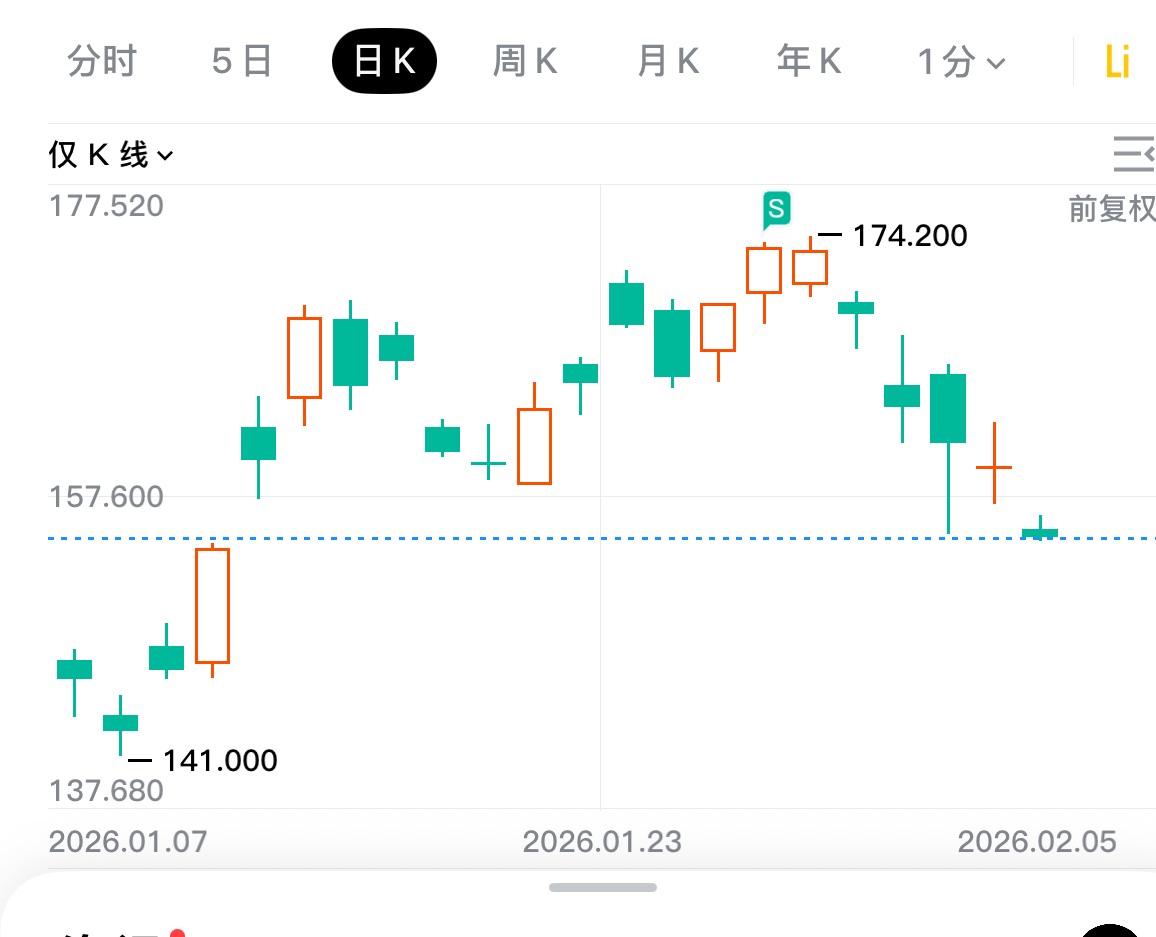The height and width of the screenshot is (937, 1156).
Task: Click the green S signal marker
Action: click(776, 210)
